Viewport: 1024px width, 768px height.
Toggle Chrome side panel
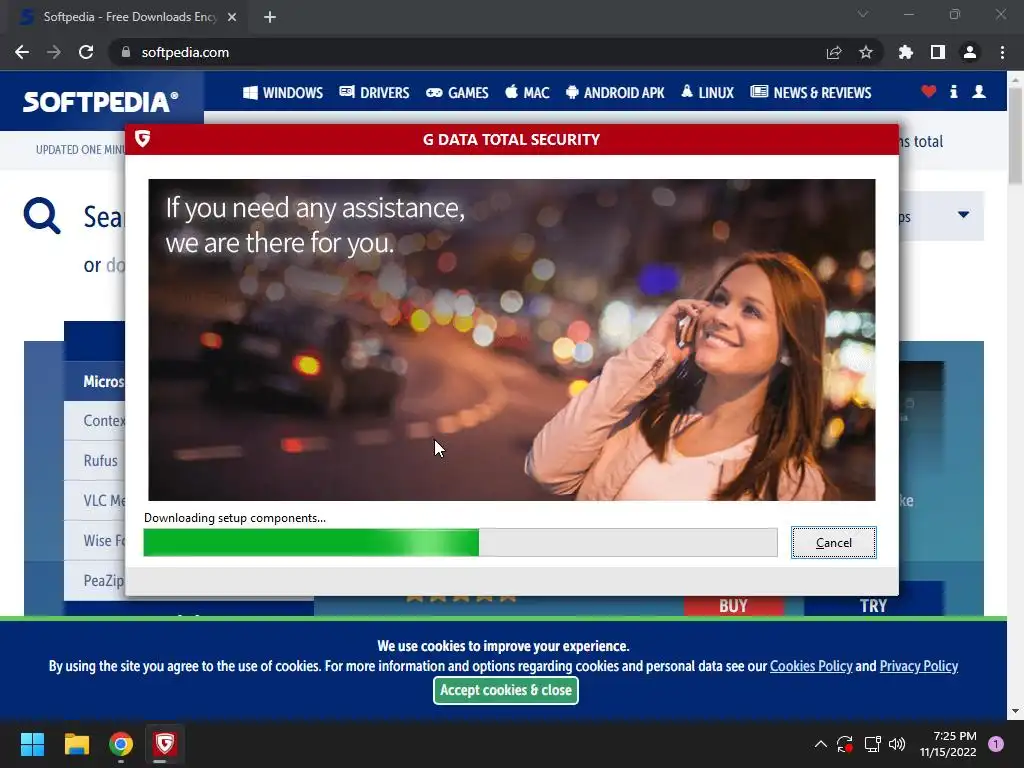point(938,52)
